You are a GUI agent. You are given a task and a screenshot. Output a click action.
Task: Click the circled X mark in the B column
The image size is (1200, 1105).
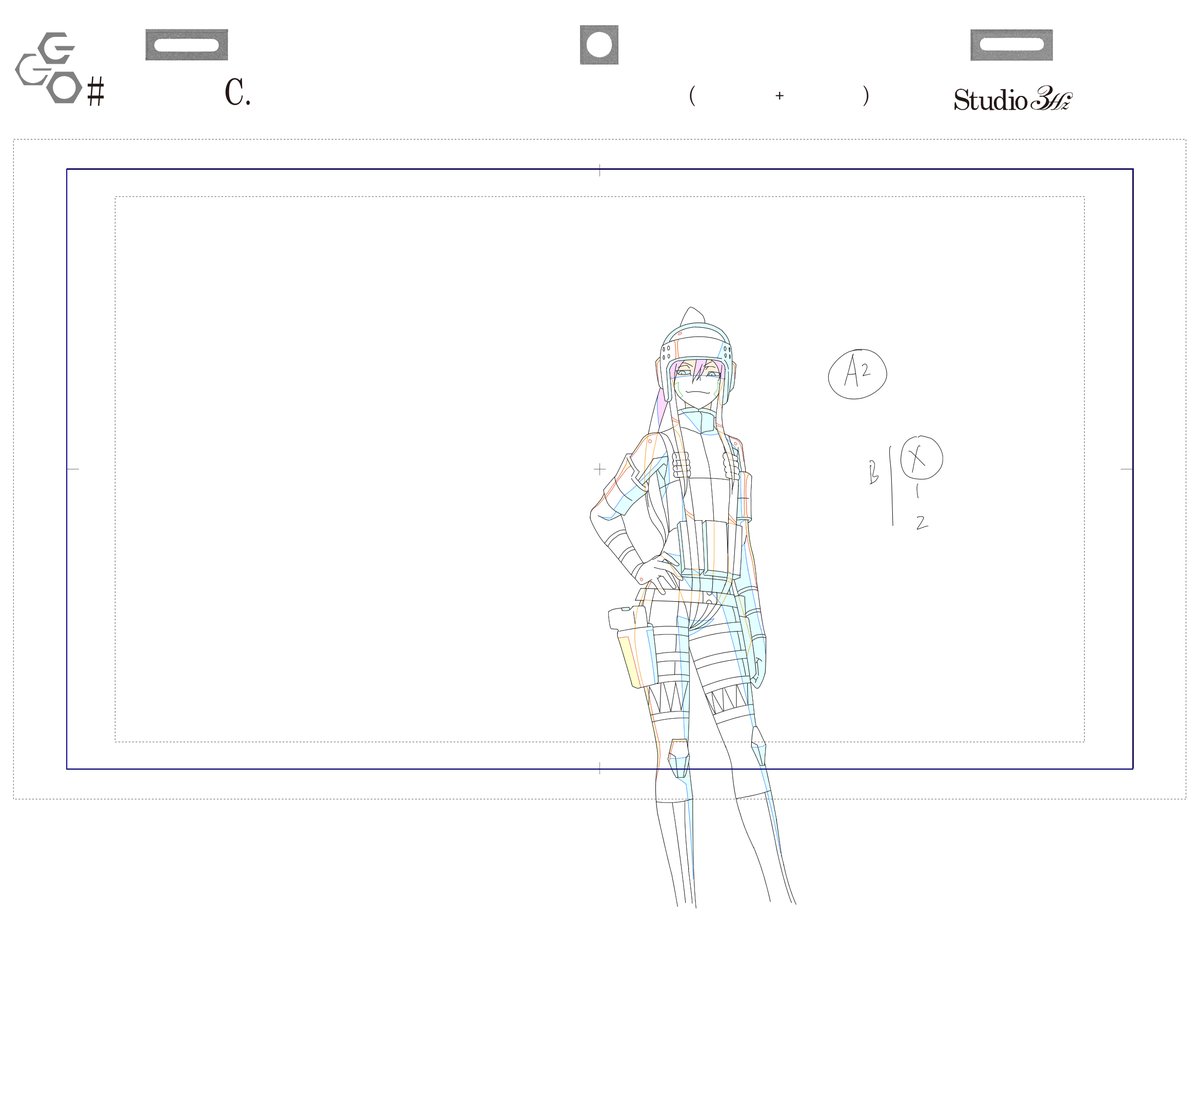(921, 458)
